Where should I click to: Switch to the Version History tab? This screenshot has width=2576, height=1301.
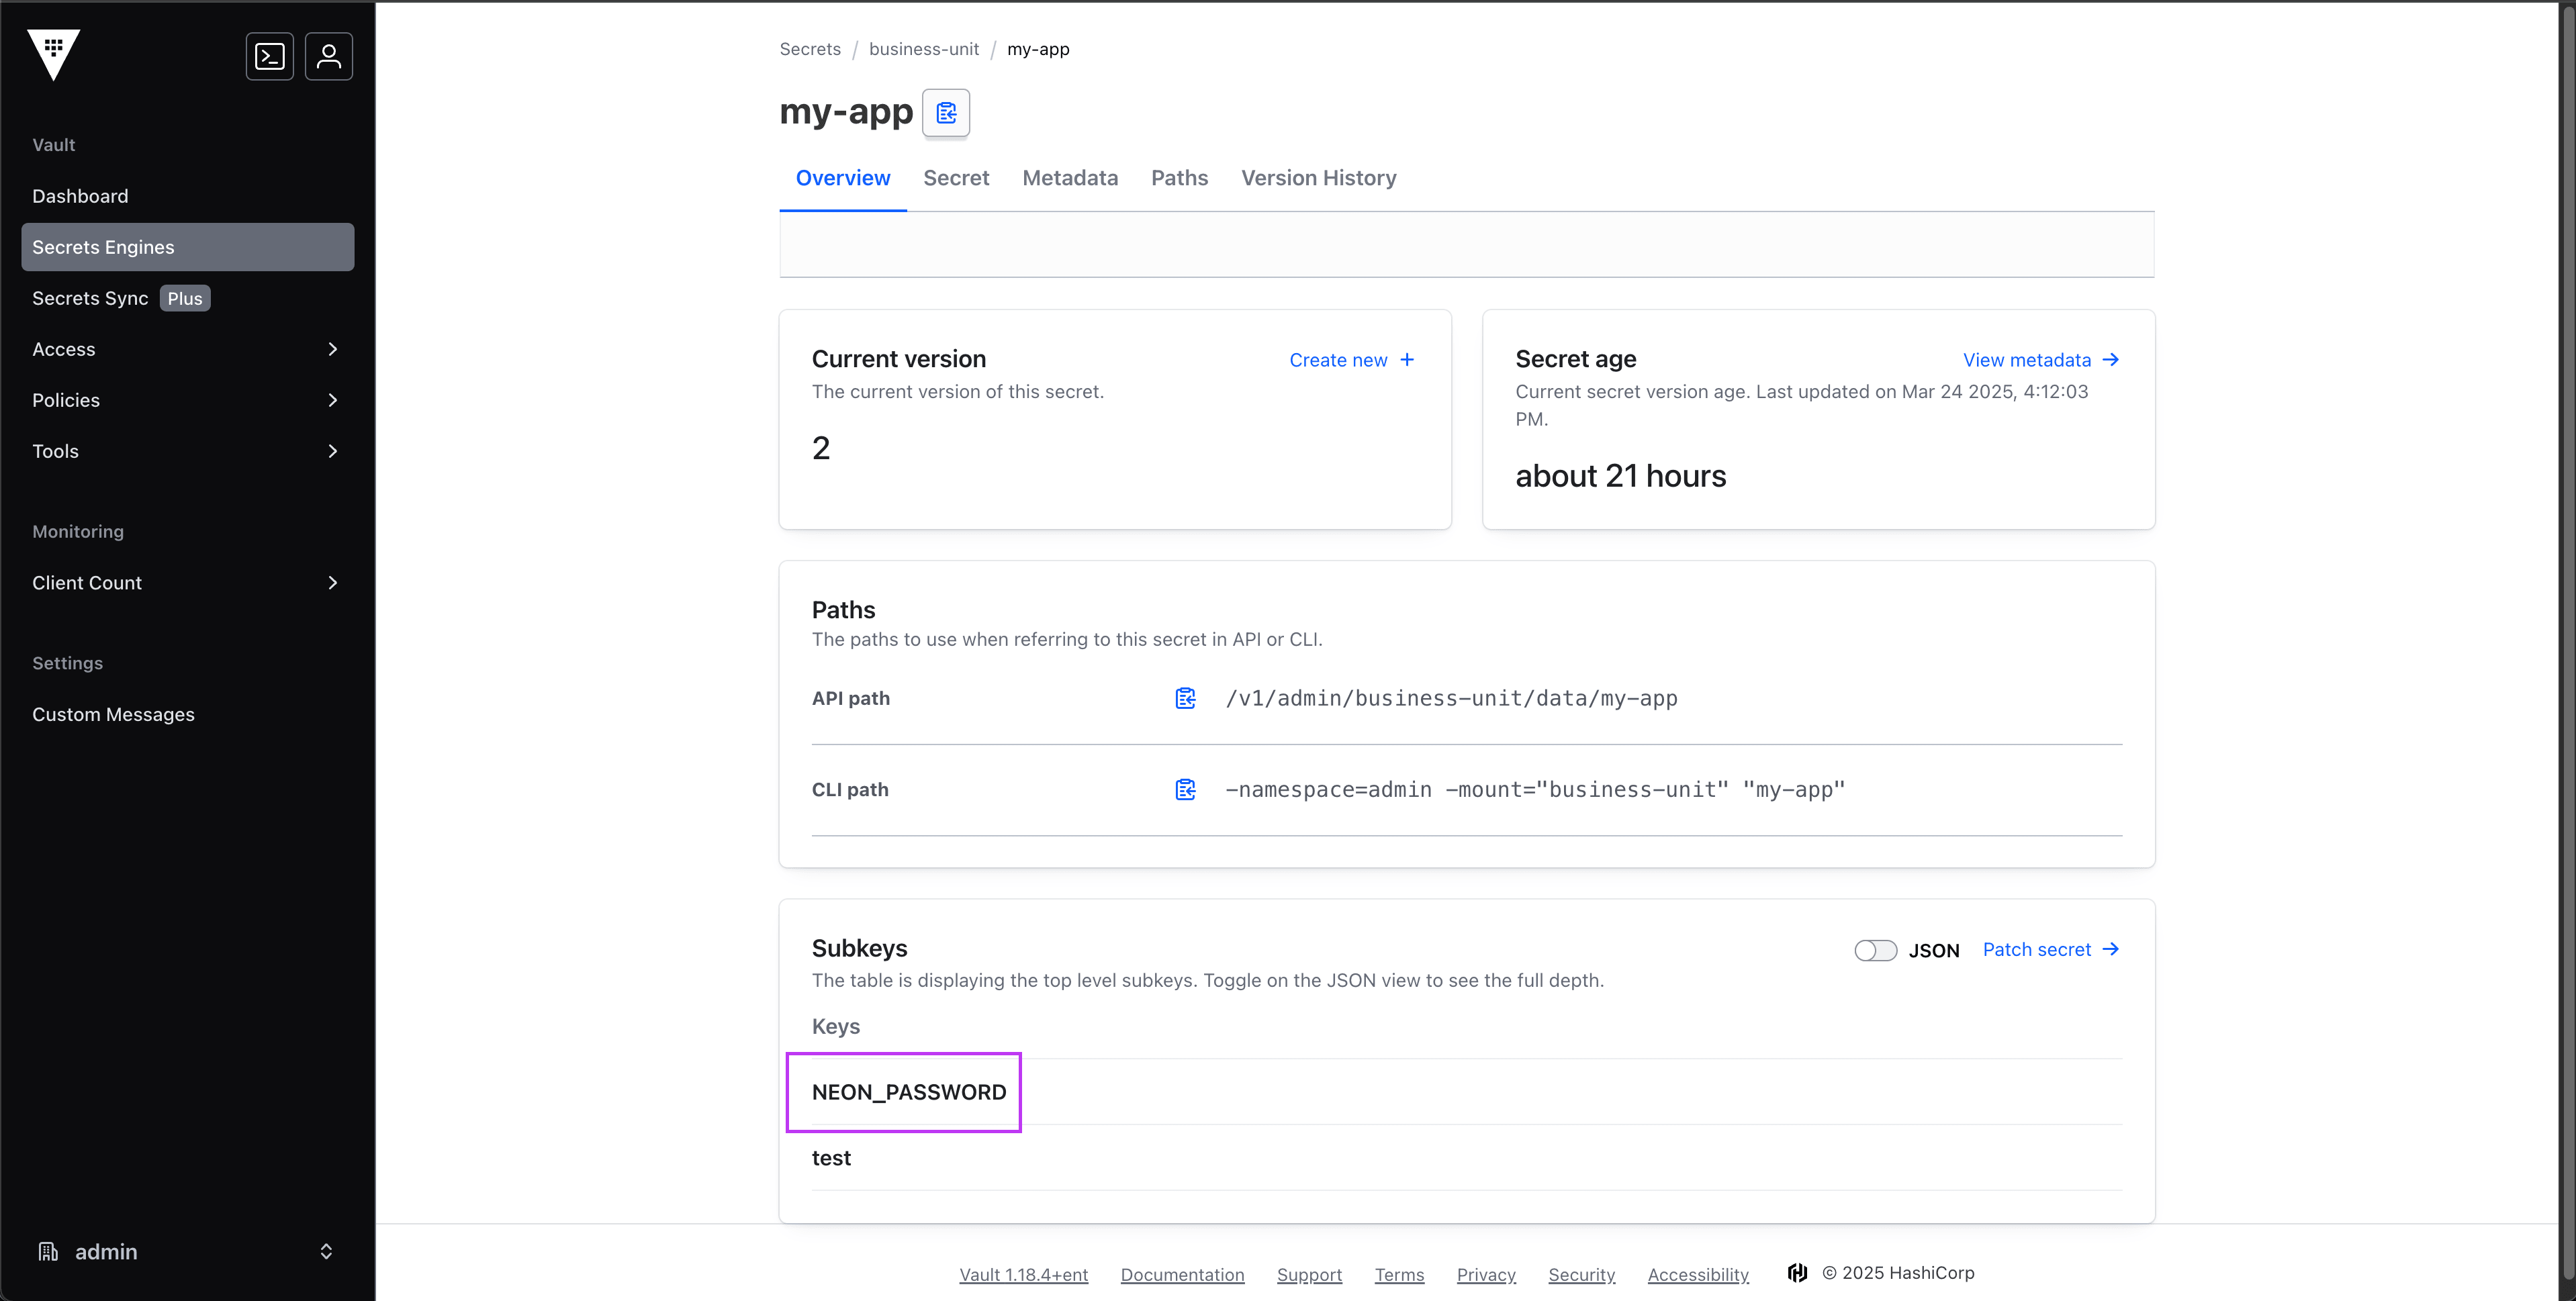pyautogui.click(x=1318, y=178)
